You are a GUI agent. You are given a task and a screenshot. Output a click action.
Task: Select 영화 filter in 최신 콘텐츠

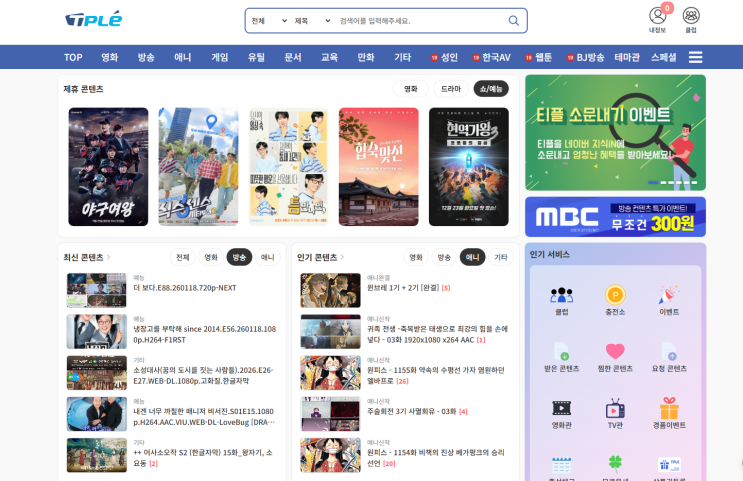(211, 257)
